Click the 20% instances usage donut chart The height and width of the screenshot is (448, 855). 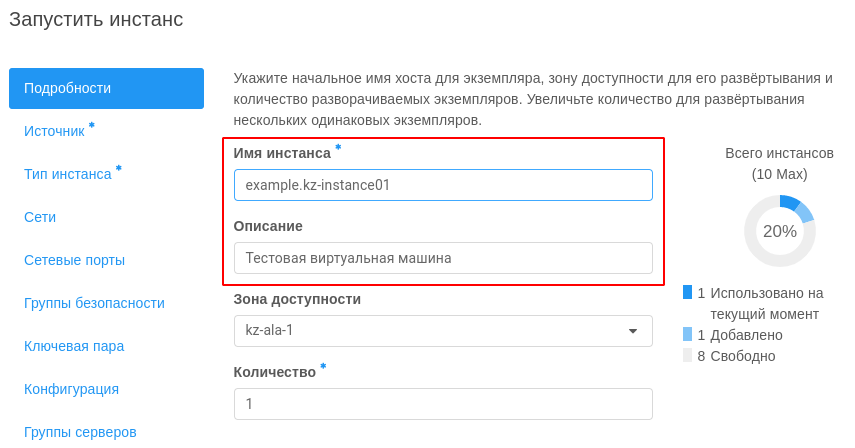[x=780, y=231]
